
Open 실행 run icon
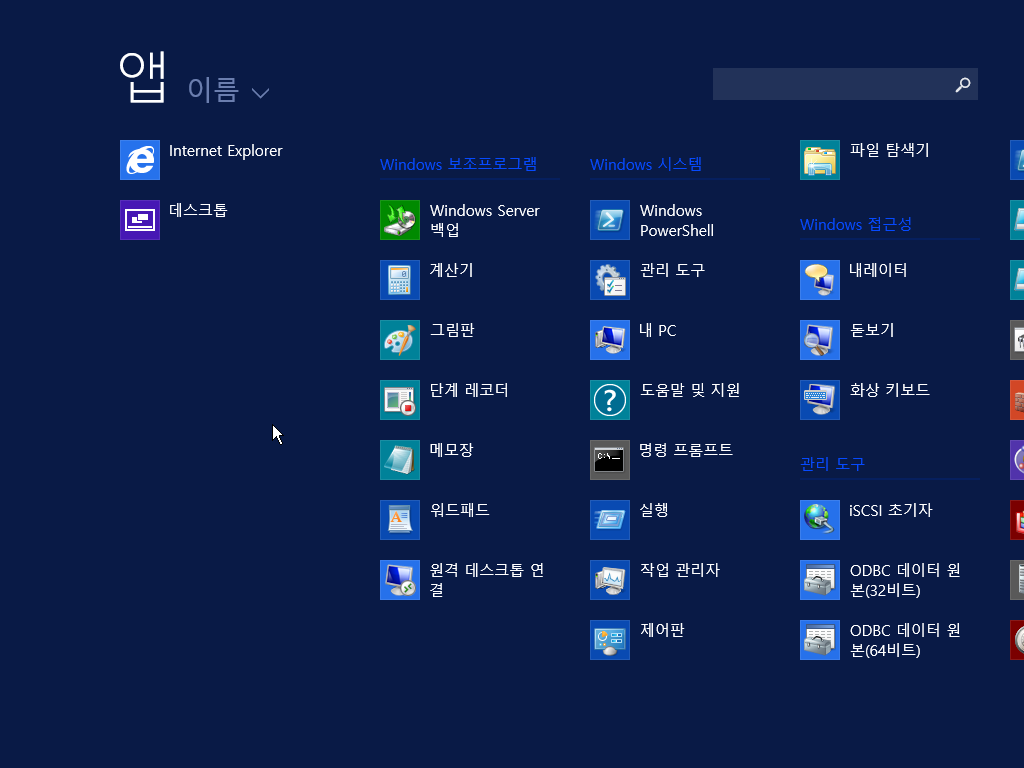pyautogui.click(x=610, y=520)
